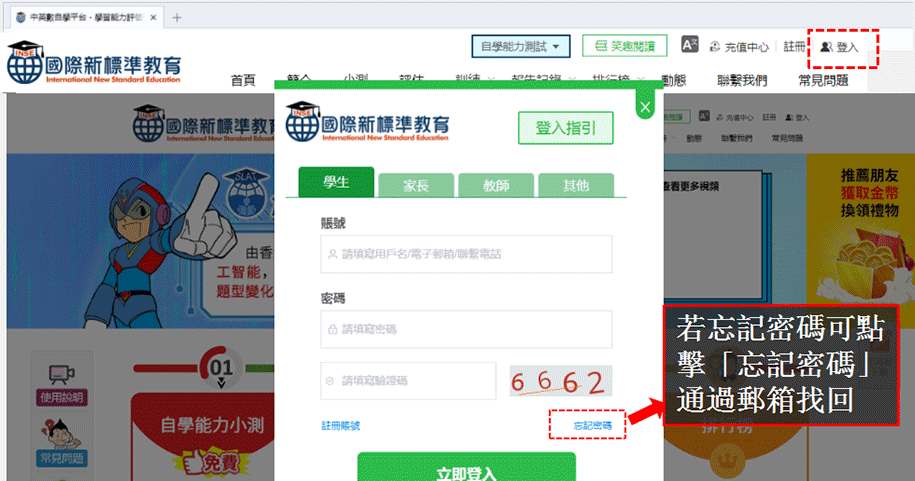The width and height of the screenshot is (915, 481).
Task: Click the 自學能力小測 card
Action: click(x=203, y=435)
